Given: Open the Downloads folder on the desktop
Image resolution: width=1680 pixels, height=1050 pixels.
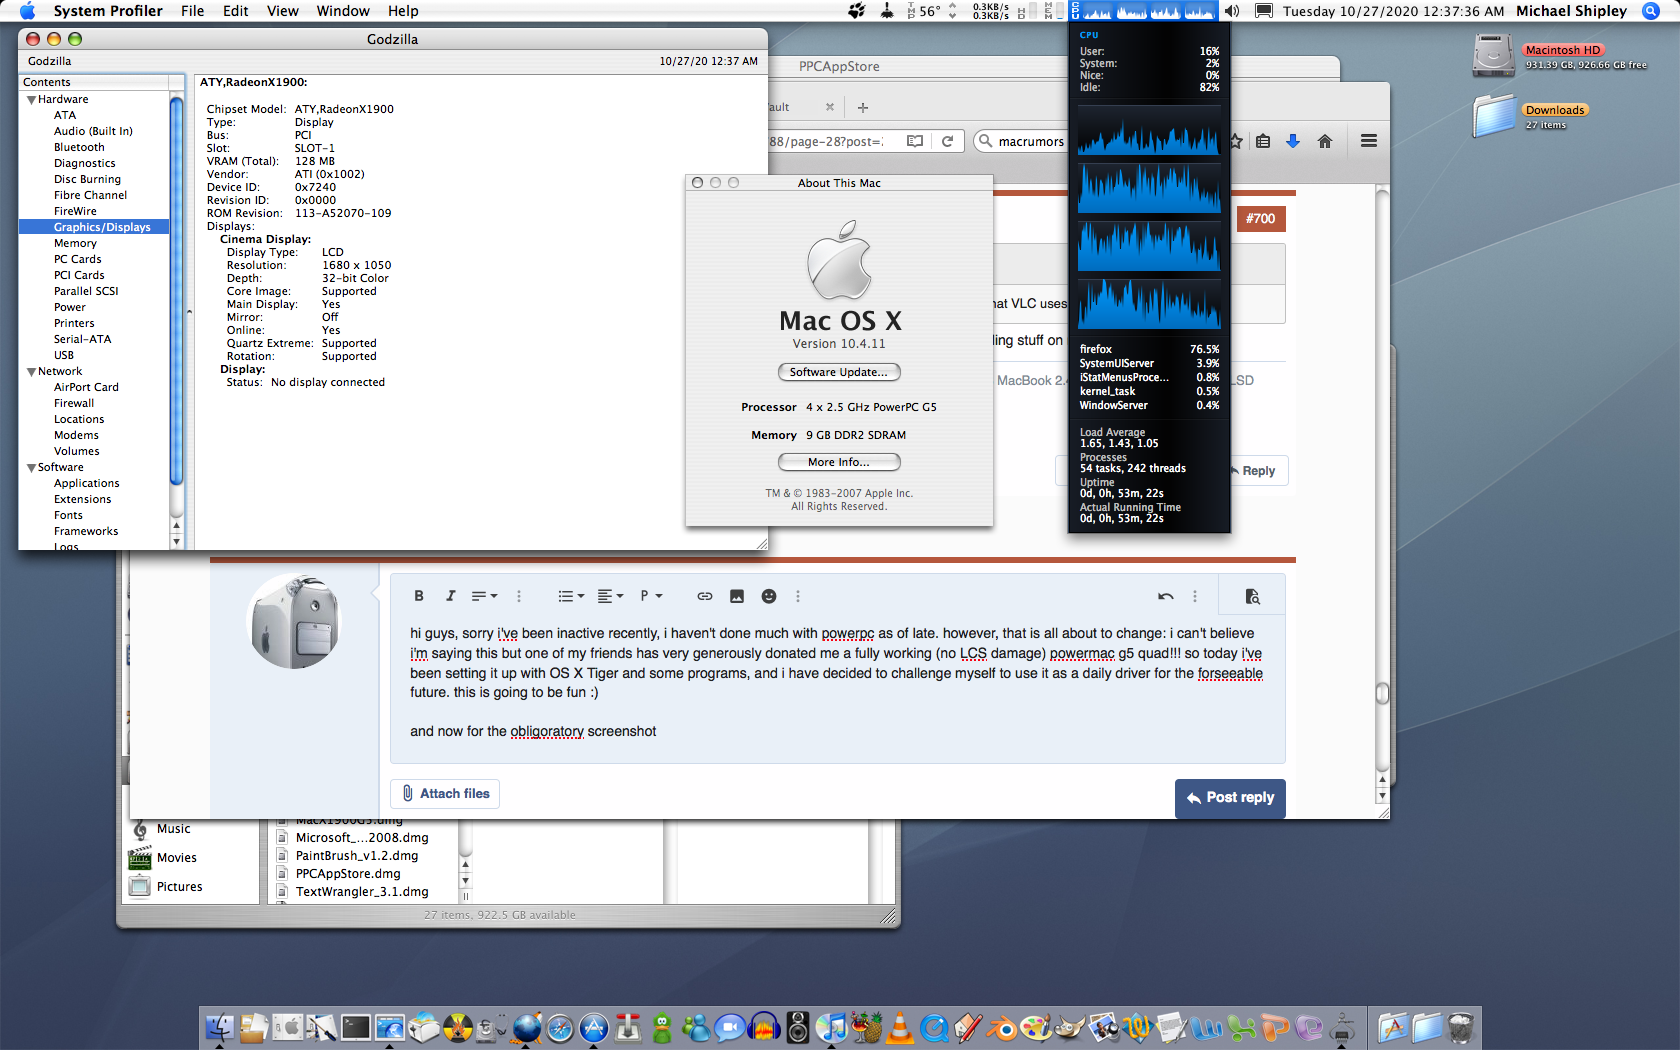Looking at the screenshot, I should tap(1494, 116).
